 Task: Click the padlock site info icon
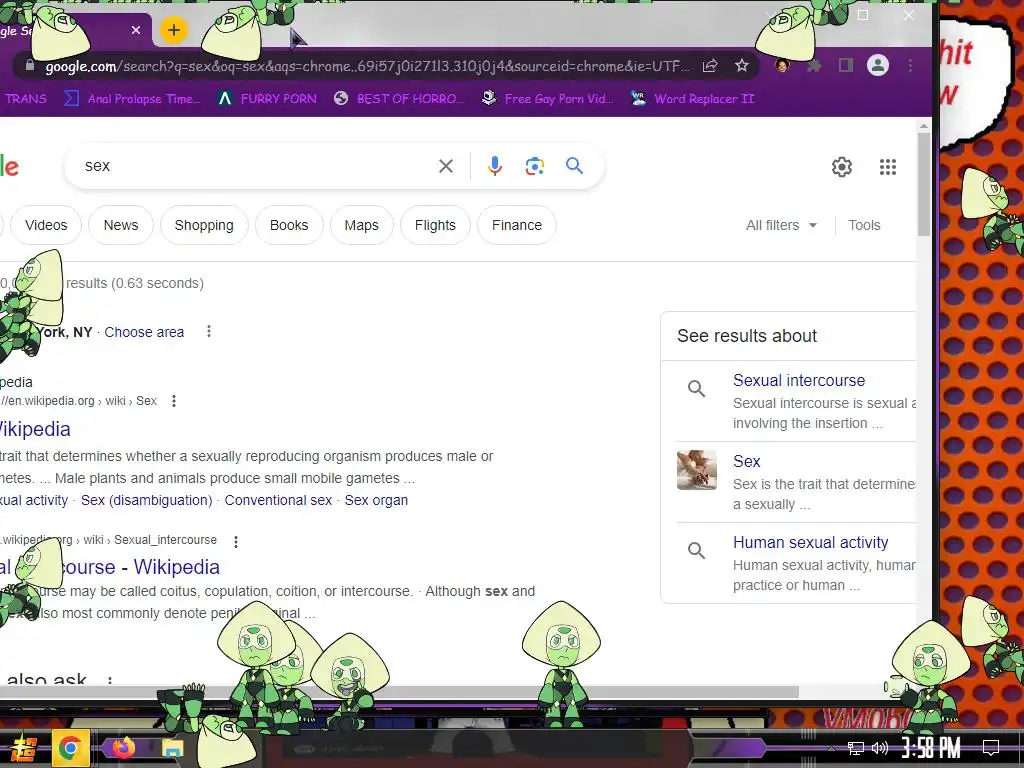(29, 66)
